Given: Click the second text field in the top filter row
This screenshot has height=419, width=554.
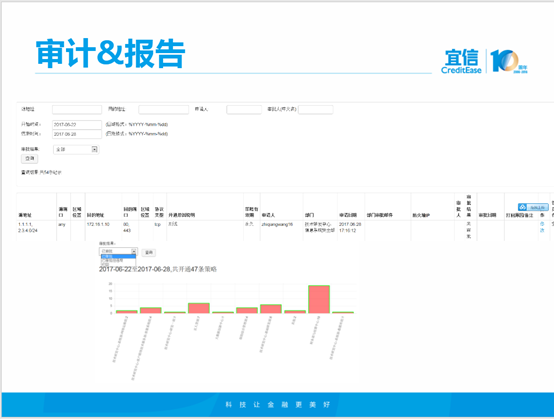Looking at the screenshot, I should pos(164,110).
